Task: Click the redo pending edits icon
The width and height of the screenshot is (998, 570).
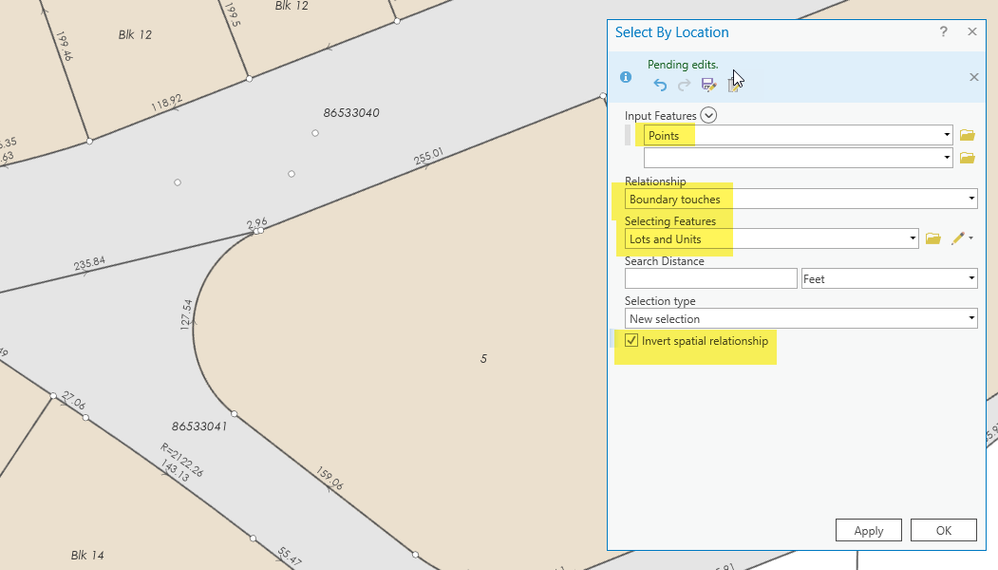Action: pyautogui.click(x=684, y=85)
